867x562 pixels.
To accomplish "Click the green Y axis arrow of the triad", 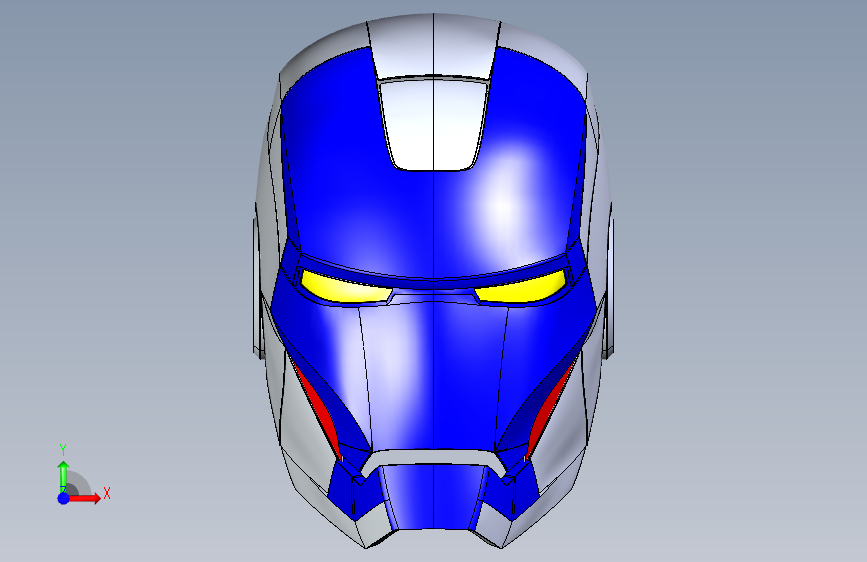I will click(64, 475).
